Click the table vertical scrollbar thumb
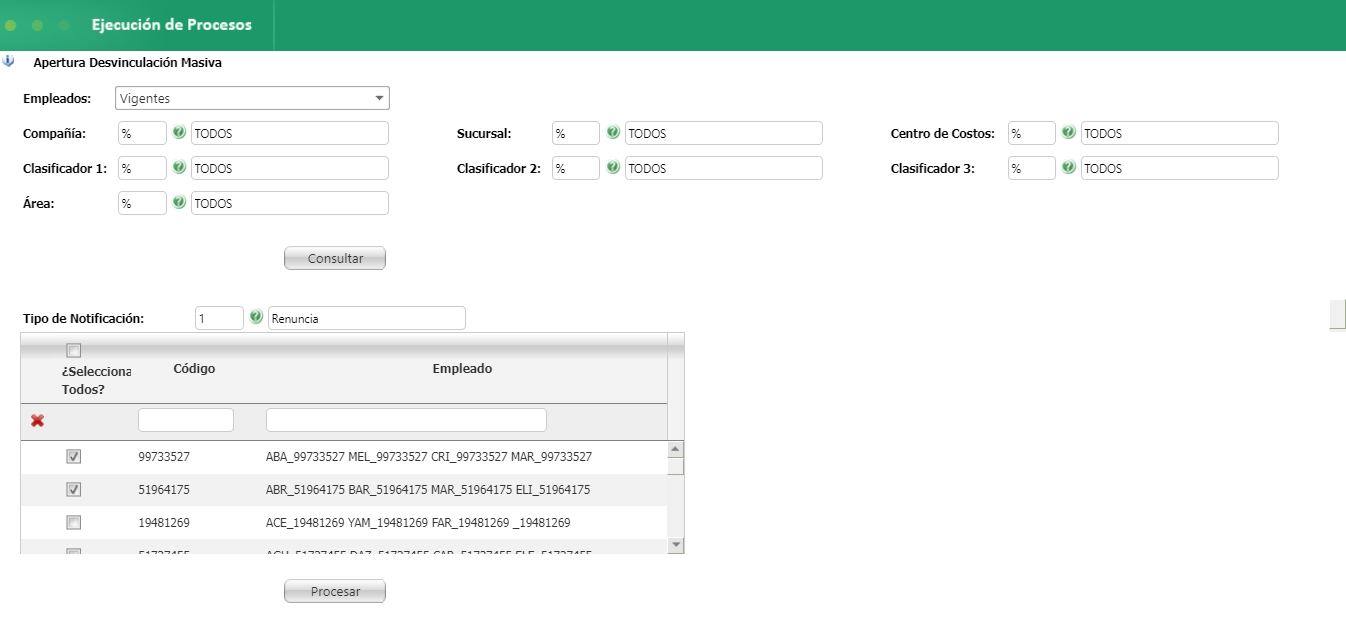Screen dimensions: 1346x627 tap(676, 466)
